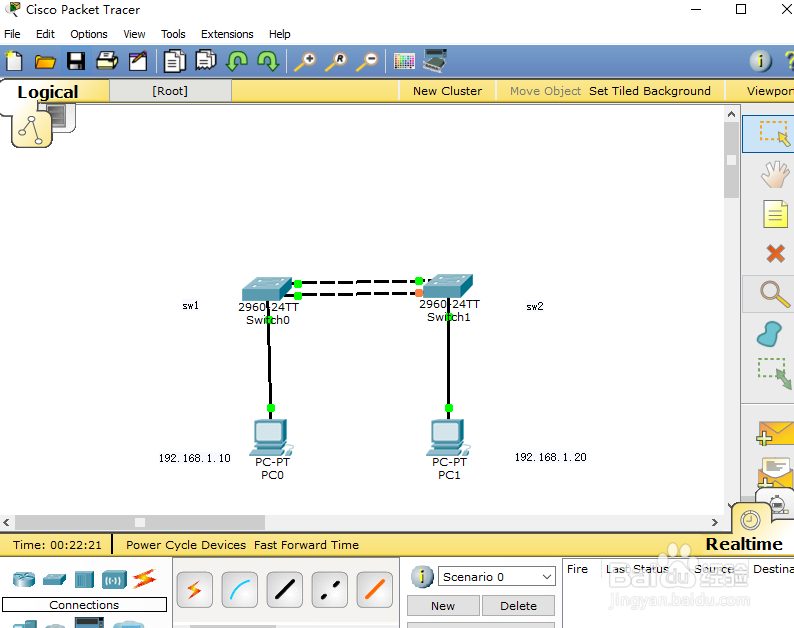Click the Navigation cluster icon under Logical
The height and width of the screenshot is (628, 794).
coord(31,130)
